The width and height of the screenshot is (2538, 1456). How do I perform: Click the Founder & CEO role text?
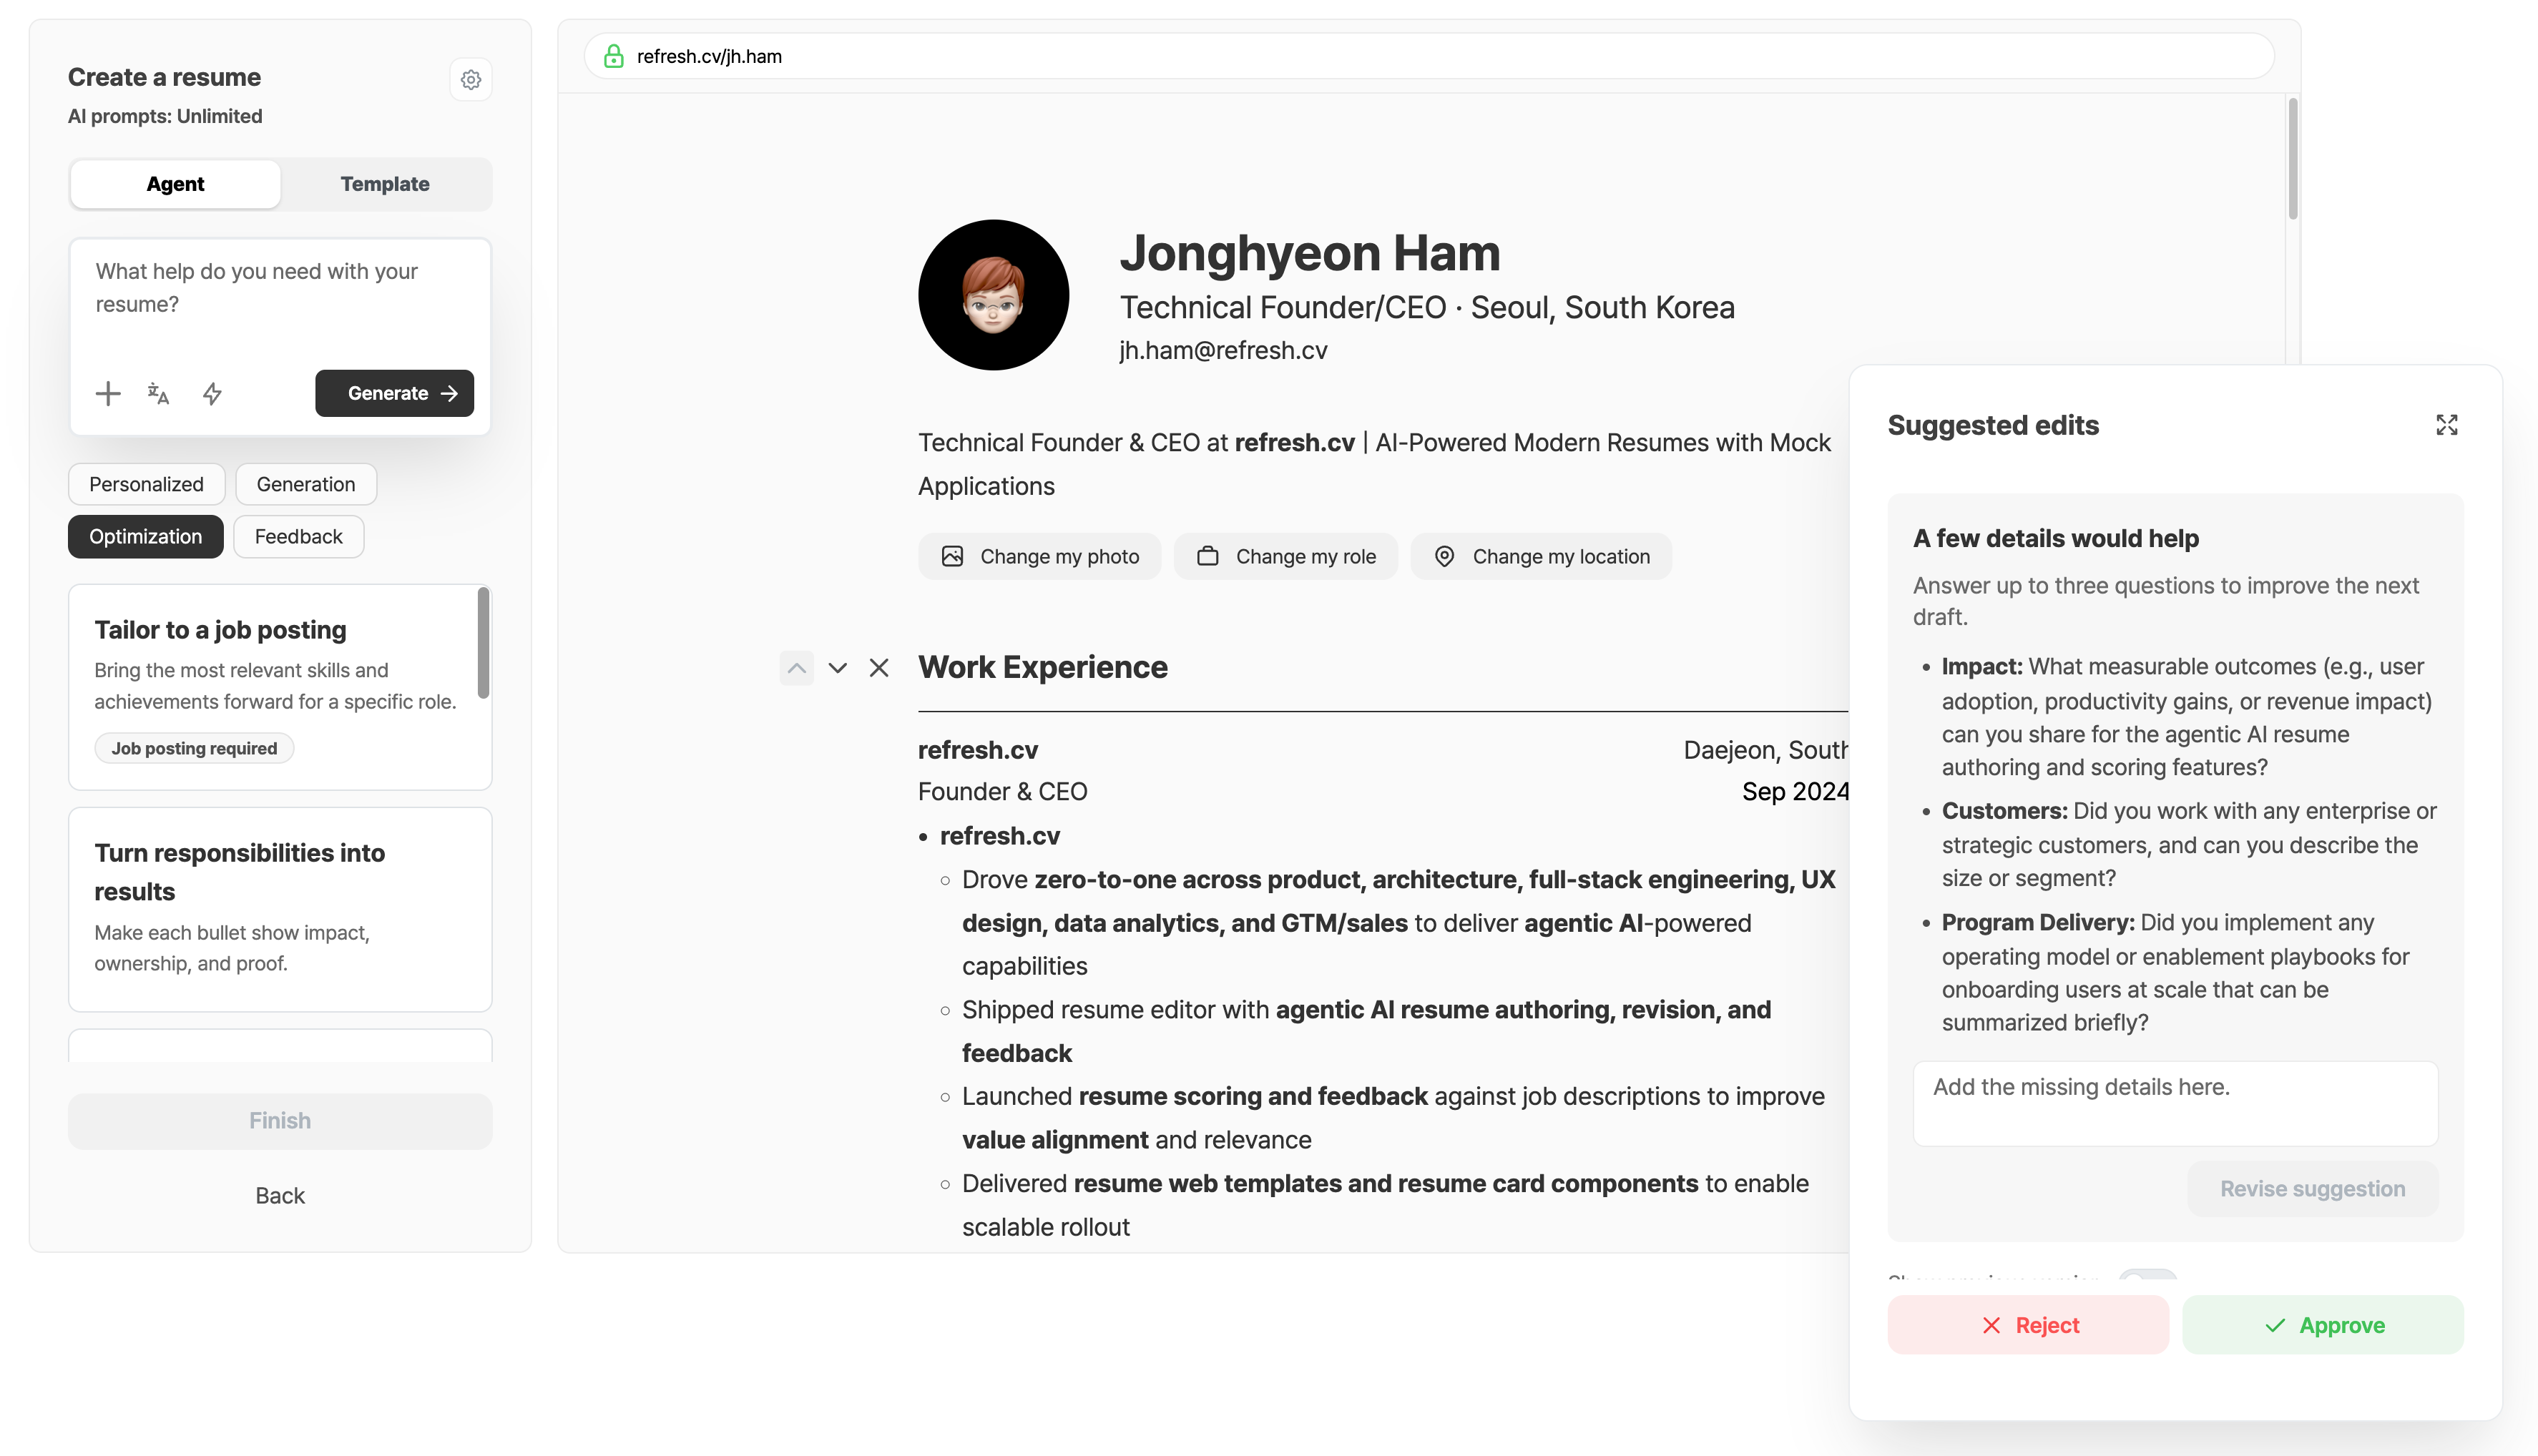(x=1003, y=791)
